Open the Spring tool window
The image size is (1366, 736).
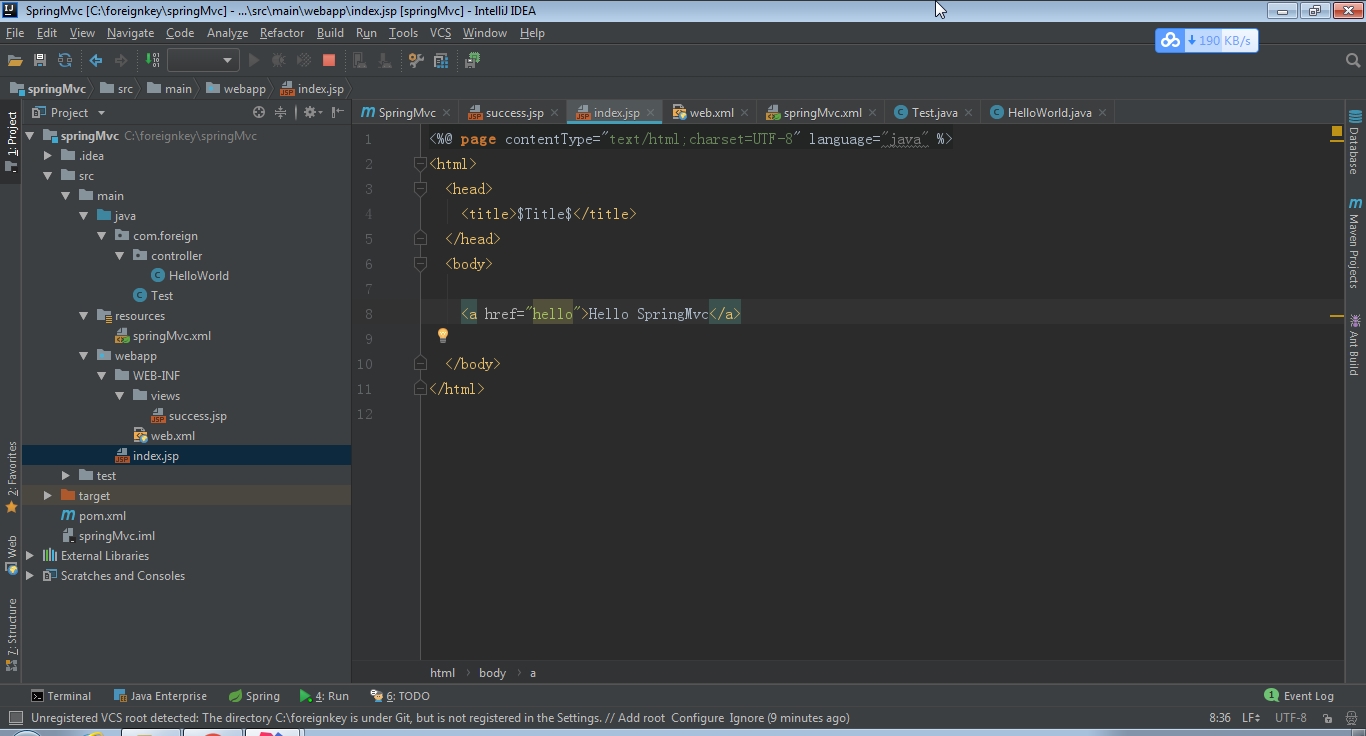(254, 696)
